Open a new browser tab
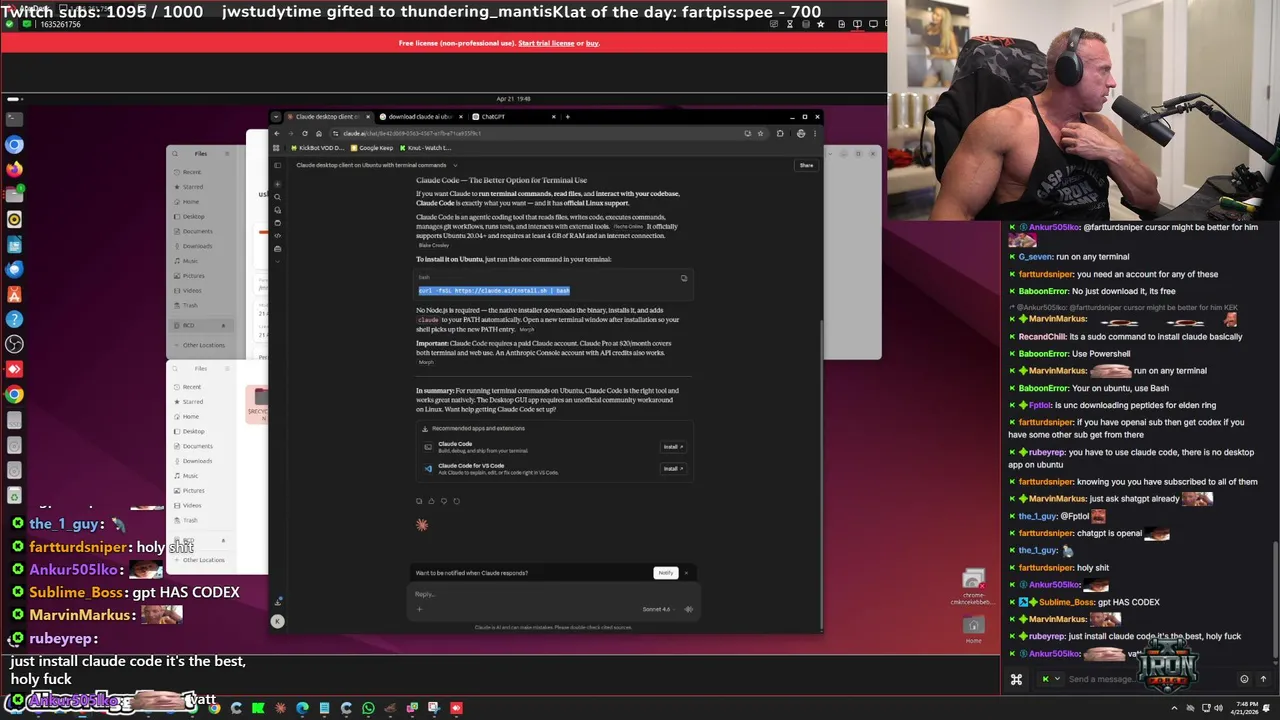Viewport: 1280px width, 720px height. point(567,117)
